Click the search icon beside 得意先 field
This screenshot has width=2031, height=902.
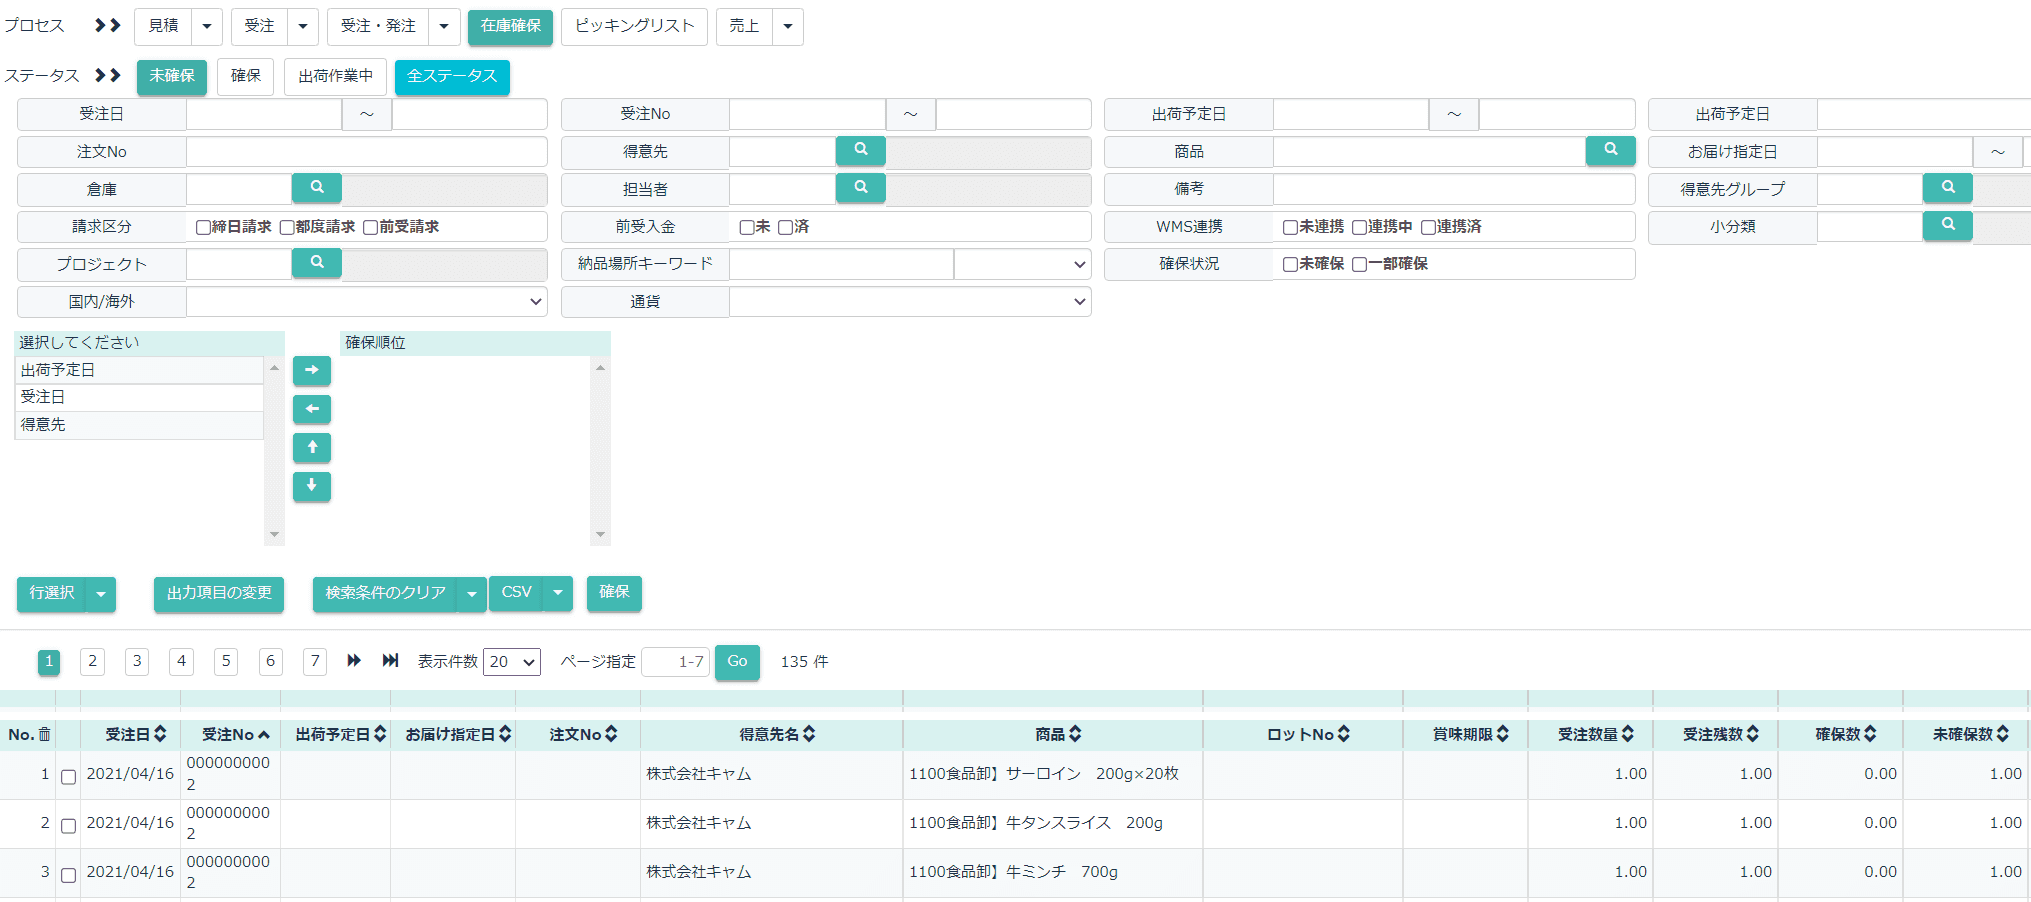860,150
